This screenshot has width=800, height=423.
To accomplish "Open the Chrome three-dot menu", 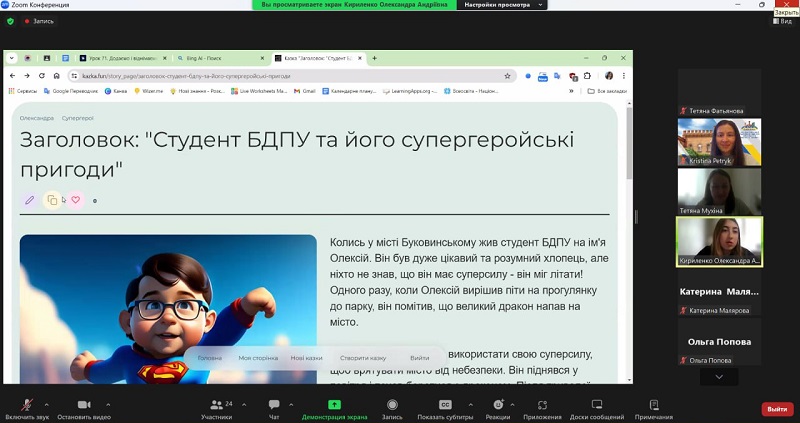I will coord(623,76).
